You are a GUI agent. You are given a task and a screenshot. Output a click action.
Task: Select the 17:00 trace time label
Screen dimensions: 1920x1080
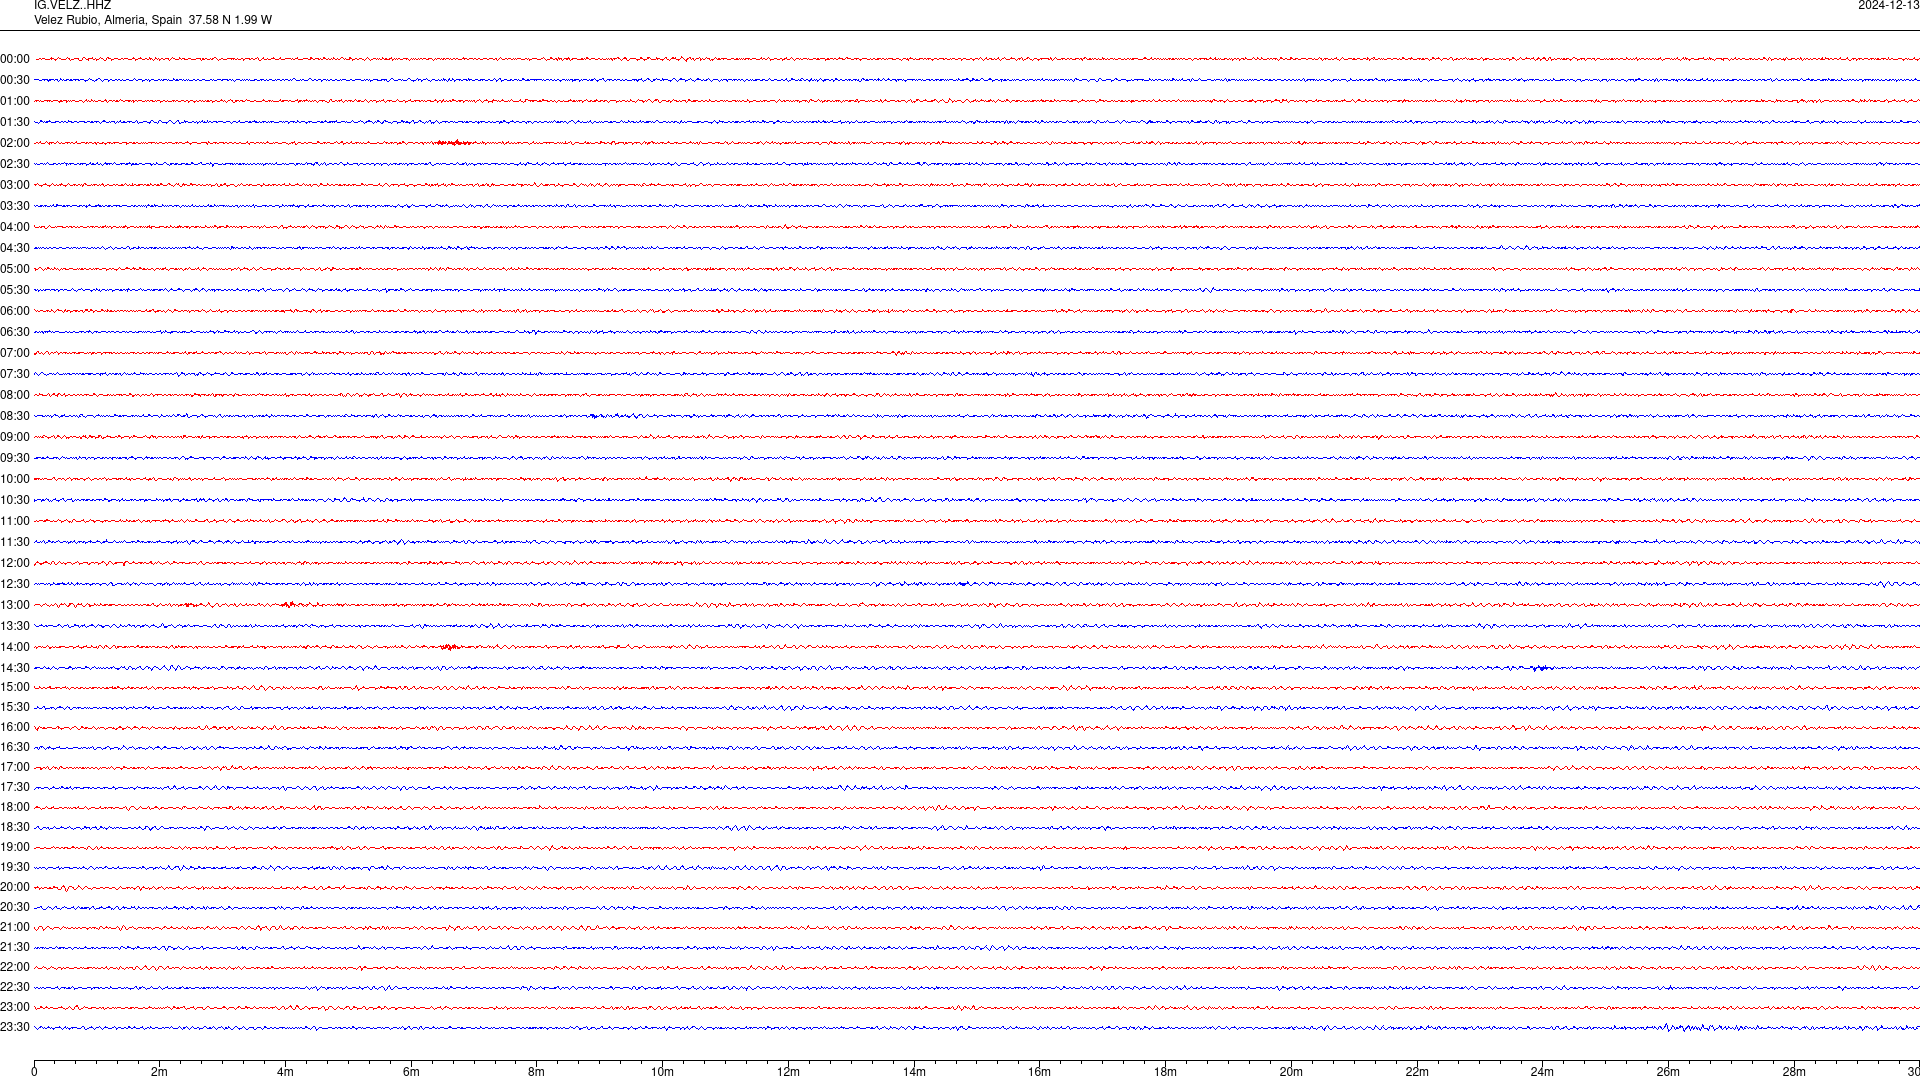pyautogui.click(x=15, y=767)
